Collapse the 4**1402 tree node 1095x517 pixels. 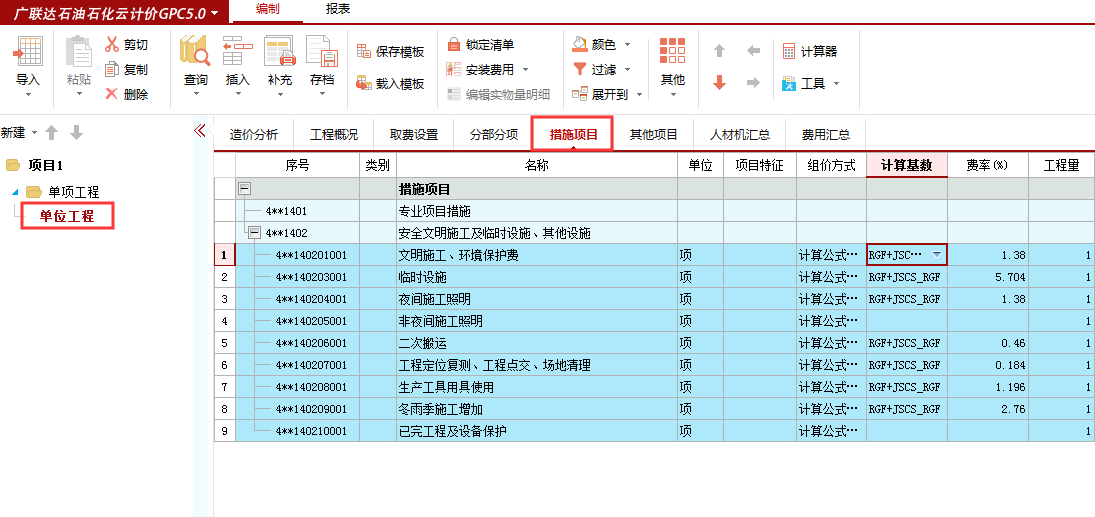pos(255,233)
